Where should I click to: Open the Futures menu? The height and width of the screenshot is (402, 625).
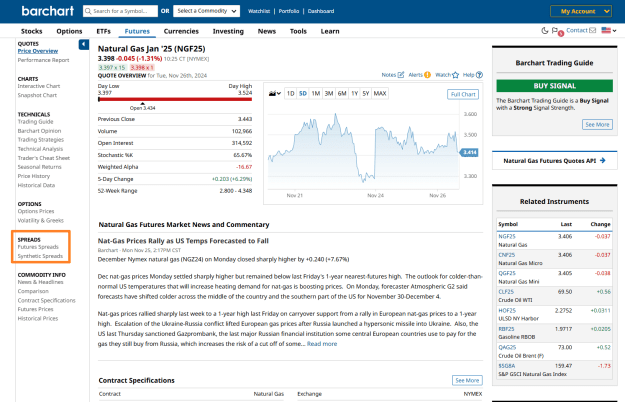pos(137,31)
